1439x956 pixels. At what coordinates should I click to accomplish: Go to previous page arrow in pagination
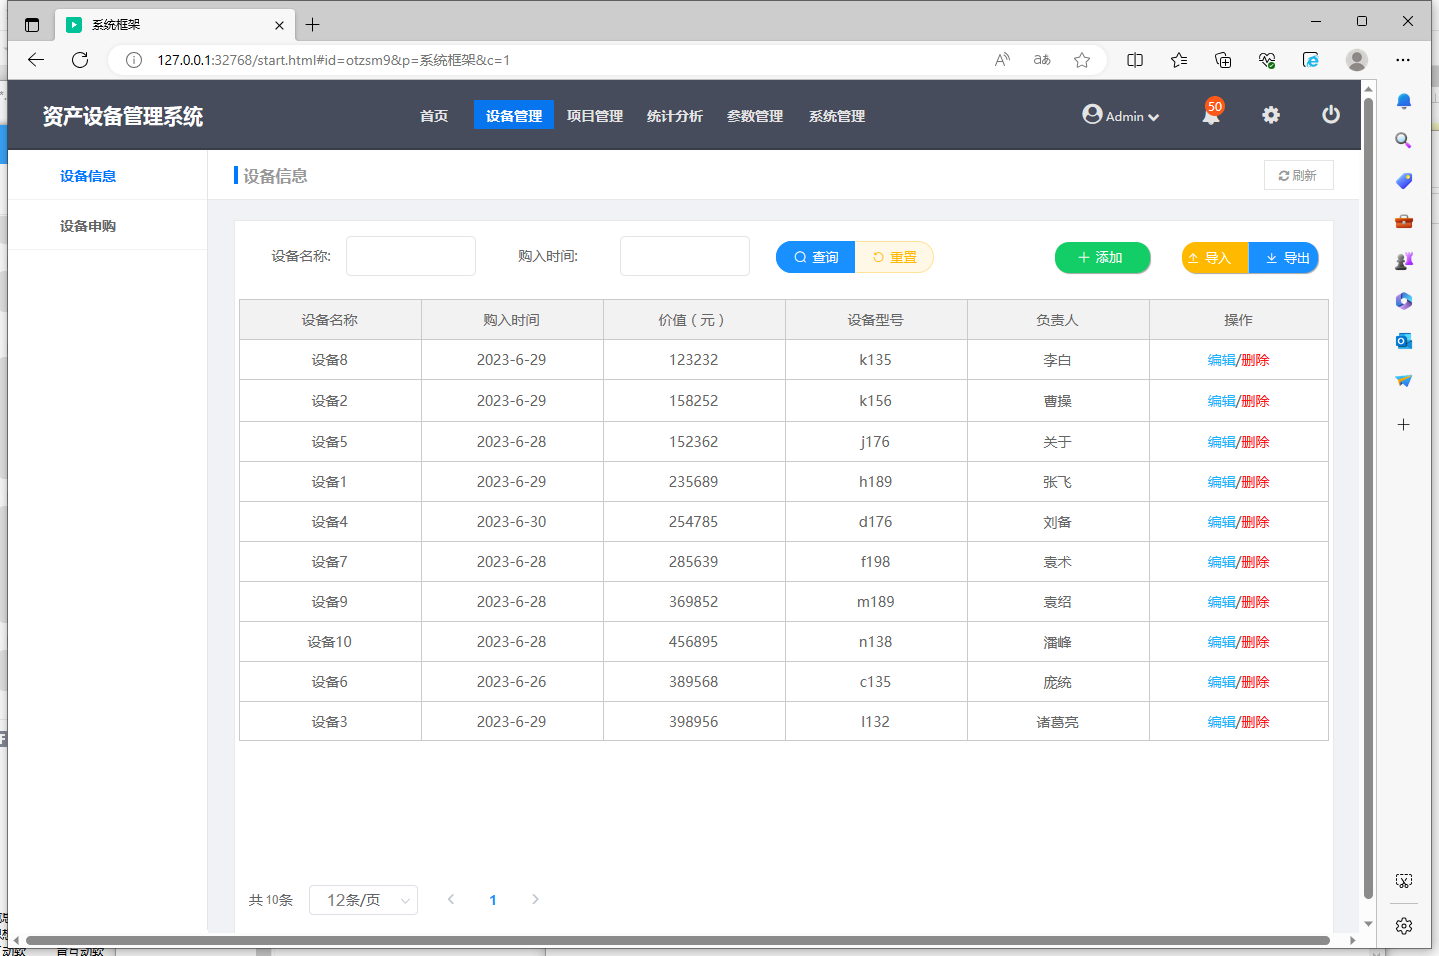pos(451,899)
